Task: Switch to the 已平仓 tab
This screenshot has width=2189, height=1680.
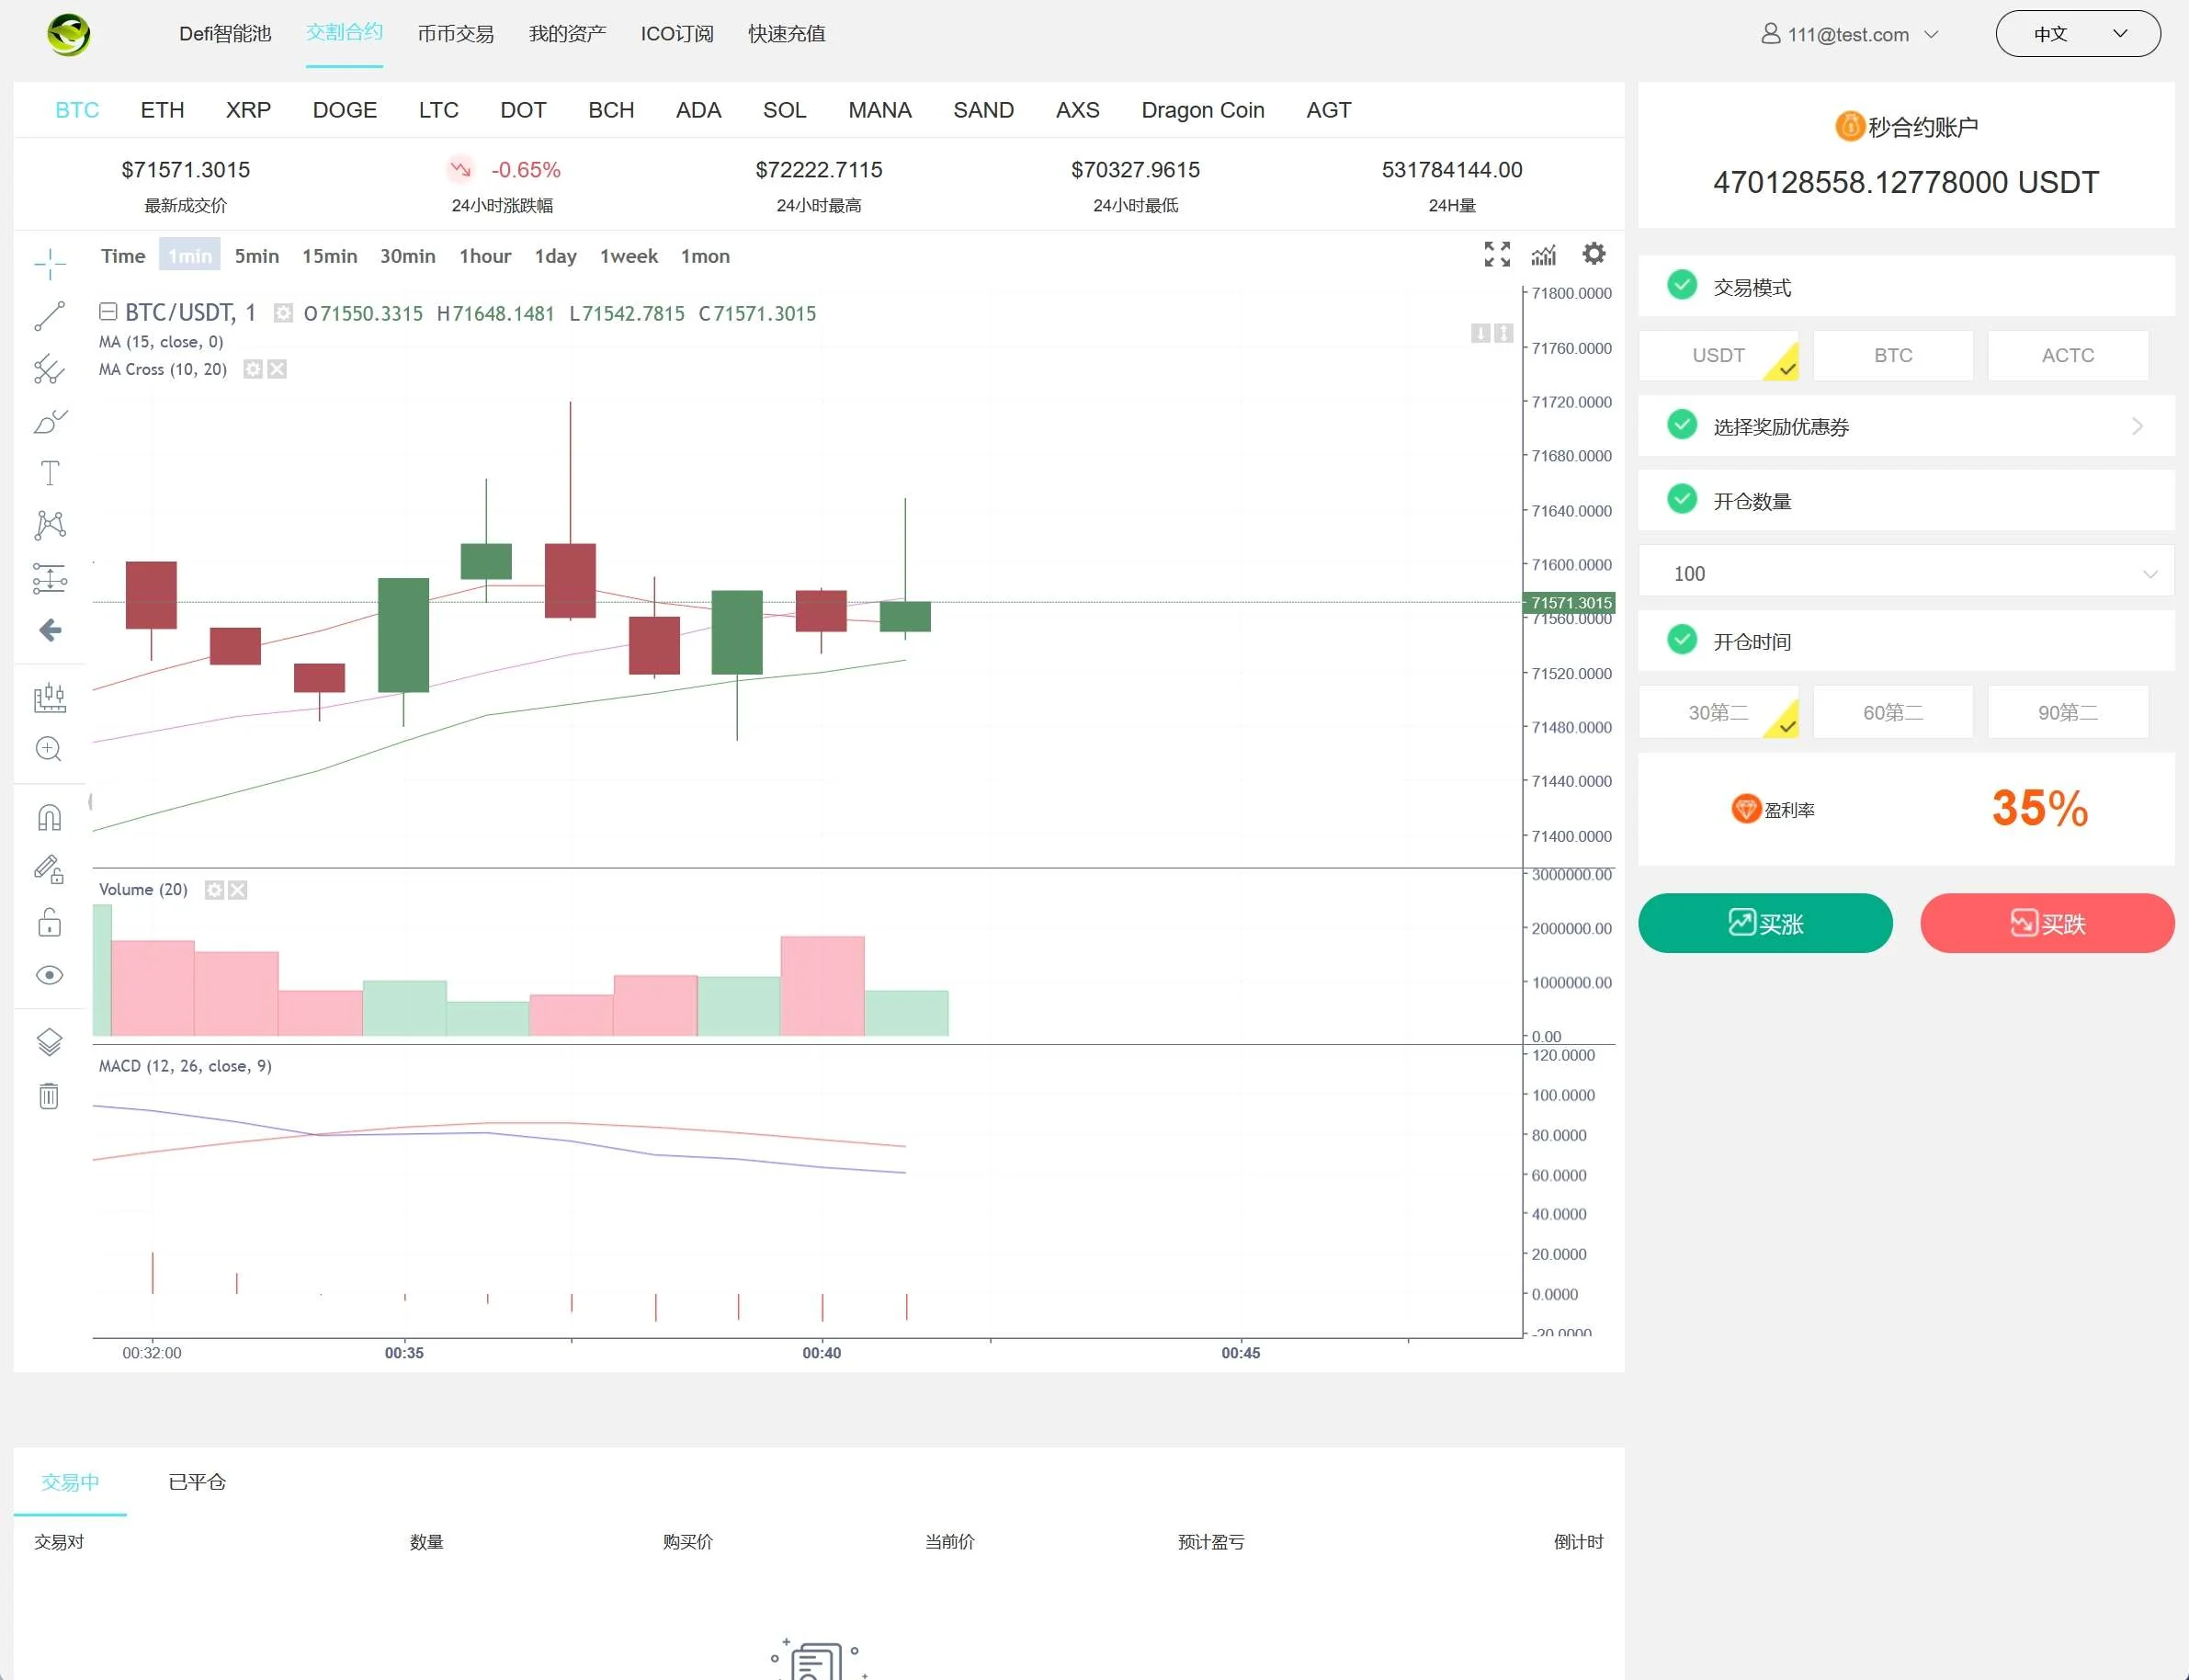Action: [x=197, y=1482]
